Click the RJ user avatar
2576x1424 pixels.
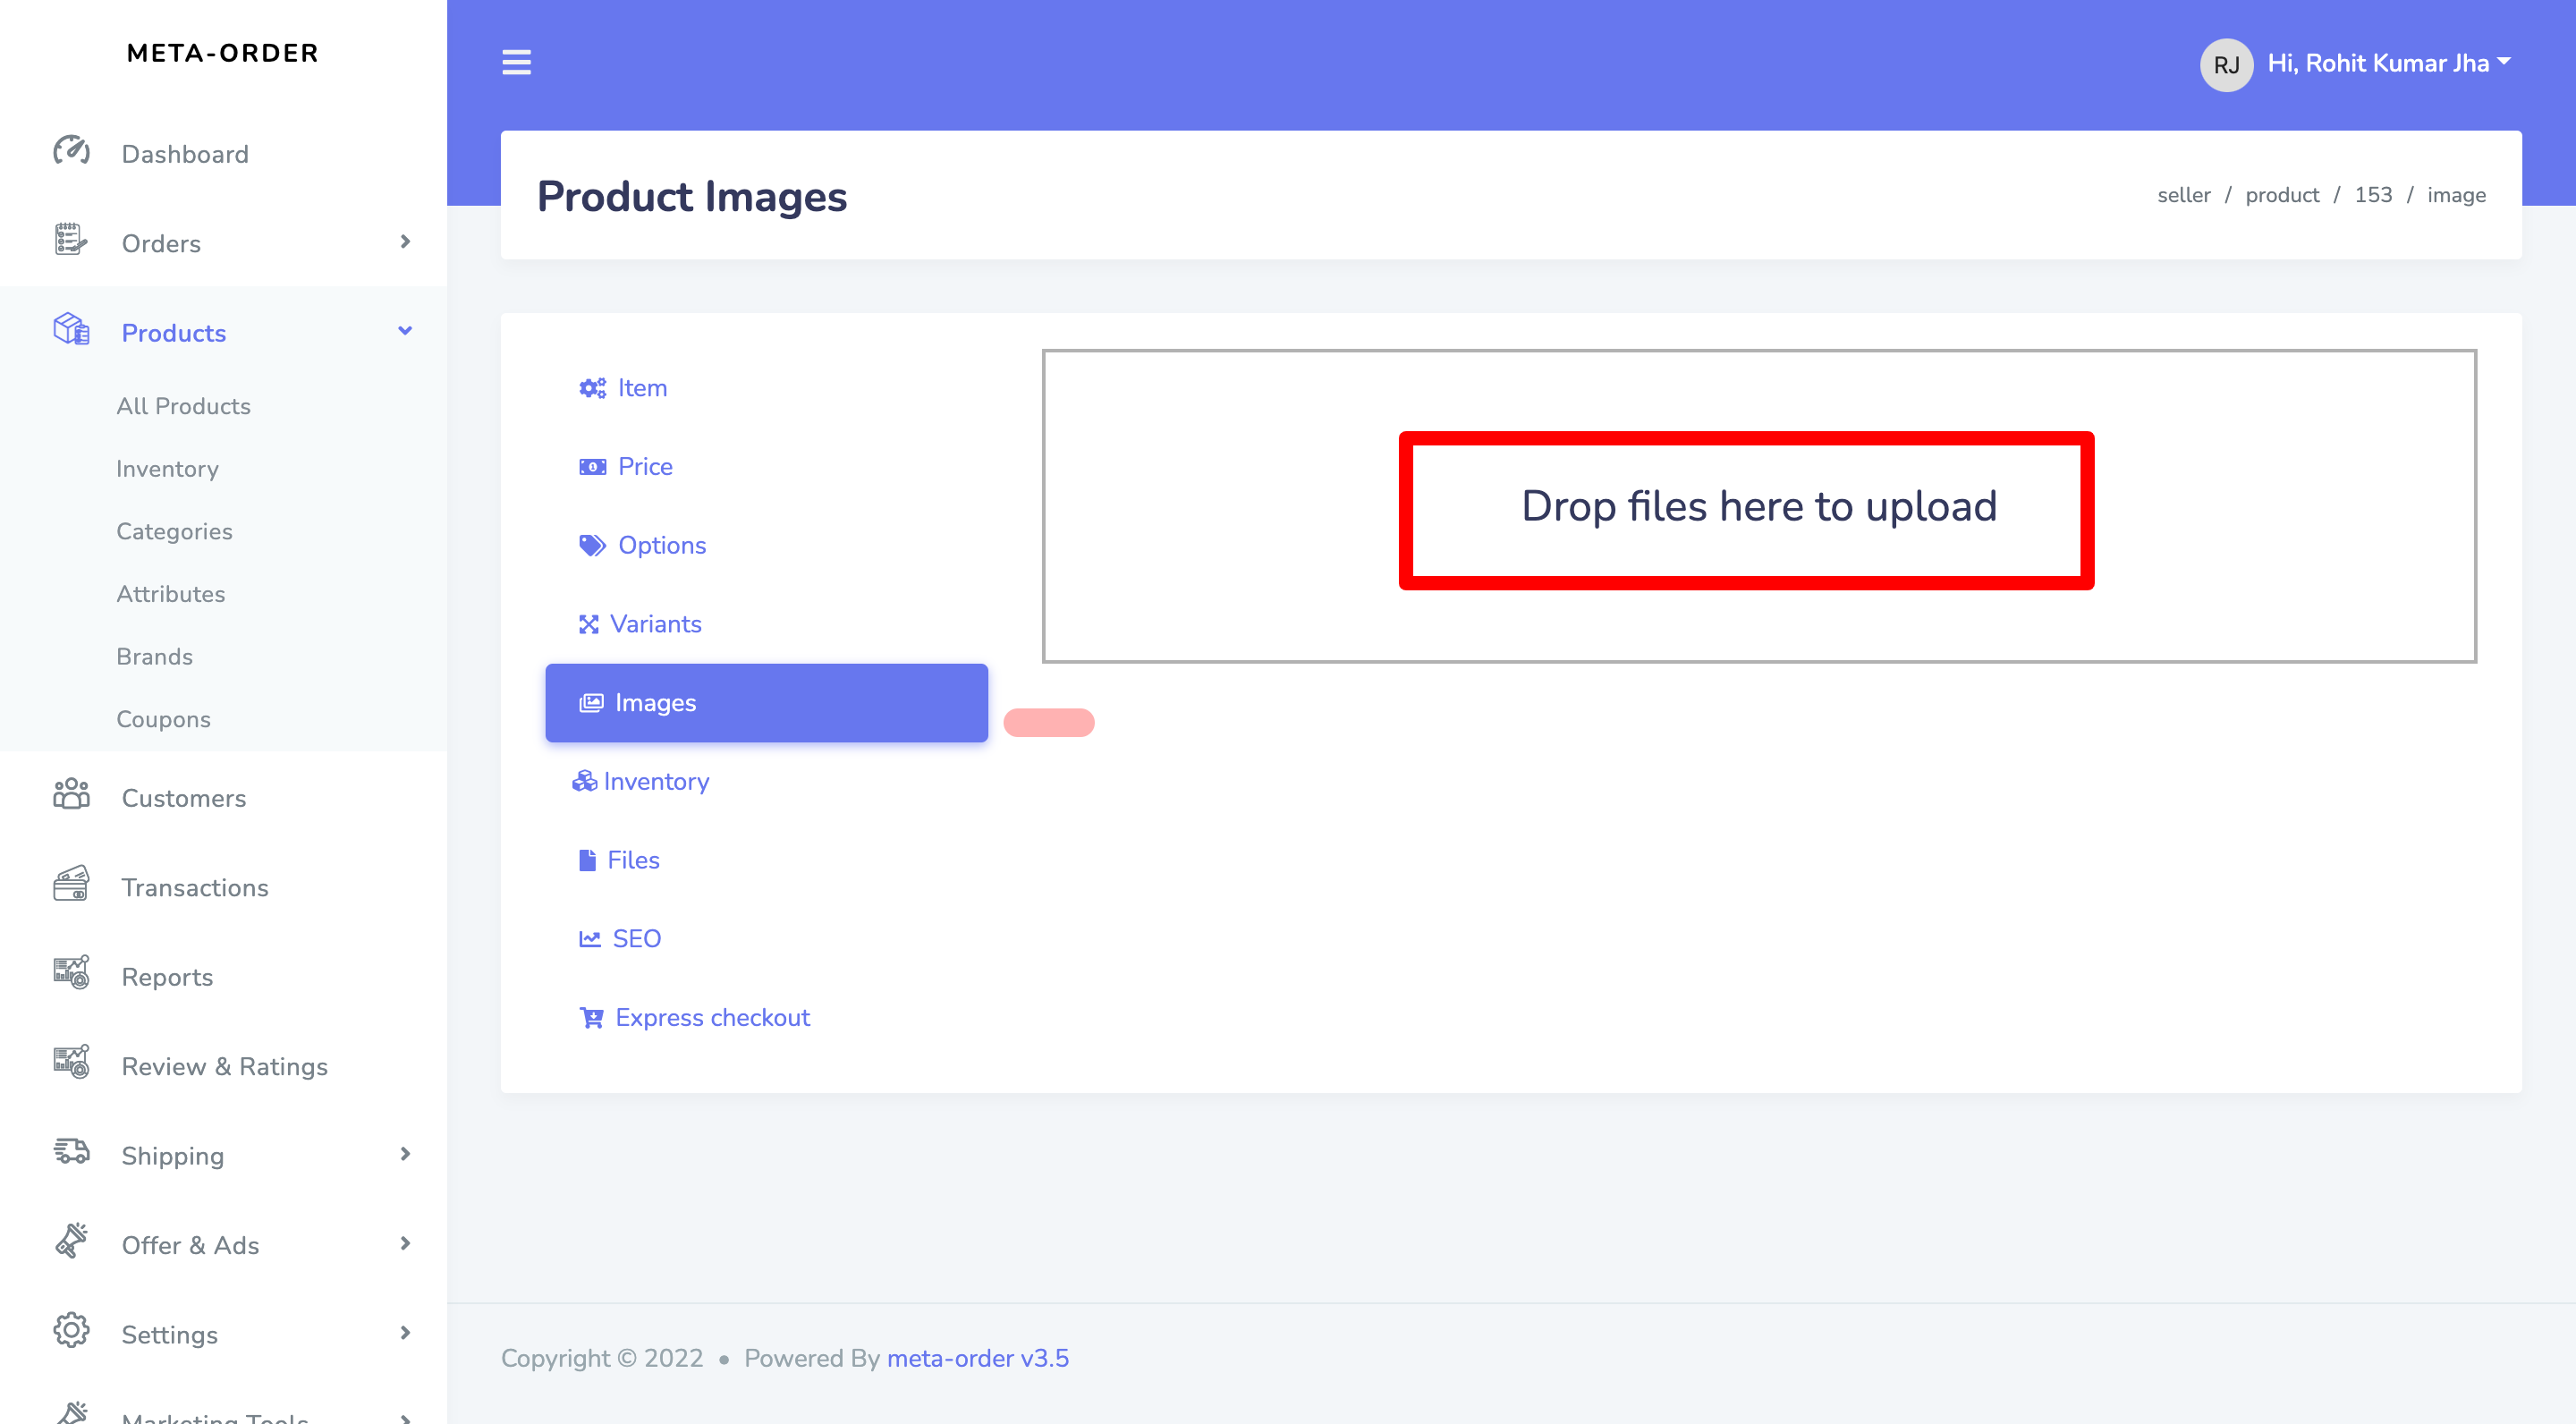(2225, 64)
